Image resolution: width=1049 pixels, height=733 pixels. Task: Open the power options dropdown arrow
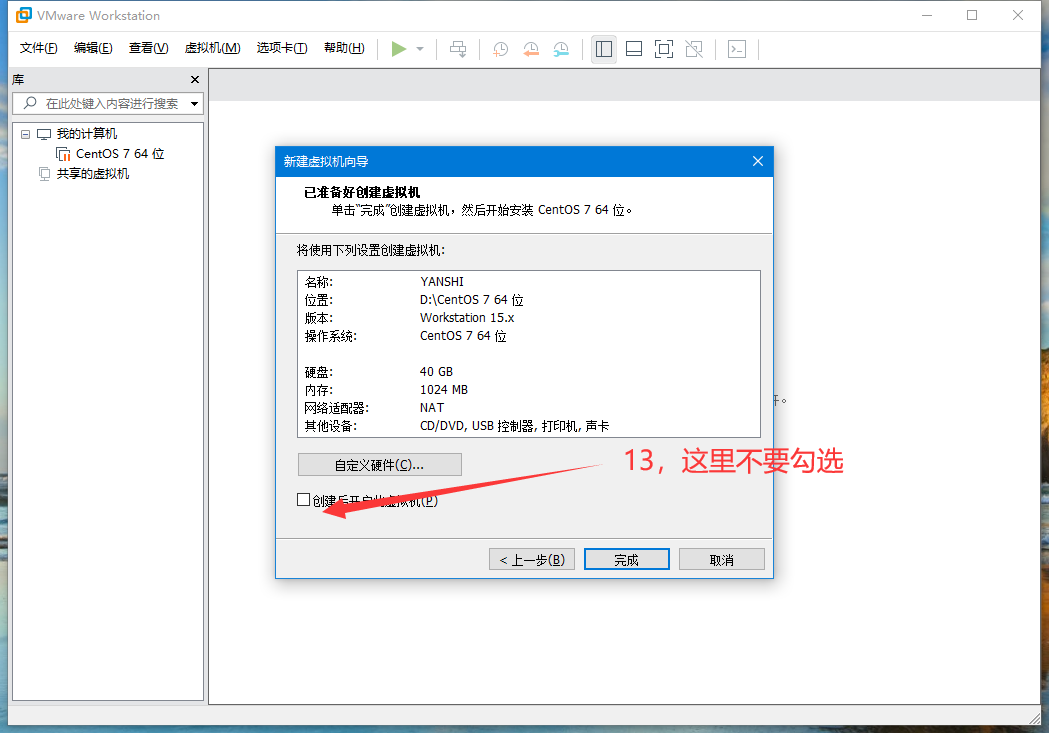420,49
